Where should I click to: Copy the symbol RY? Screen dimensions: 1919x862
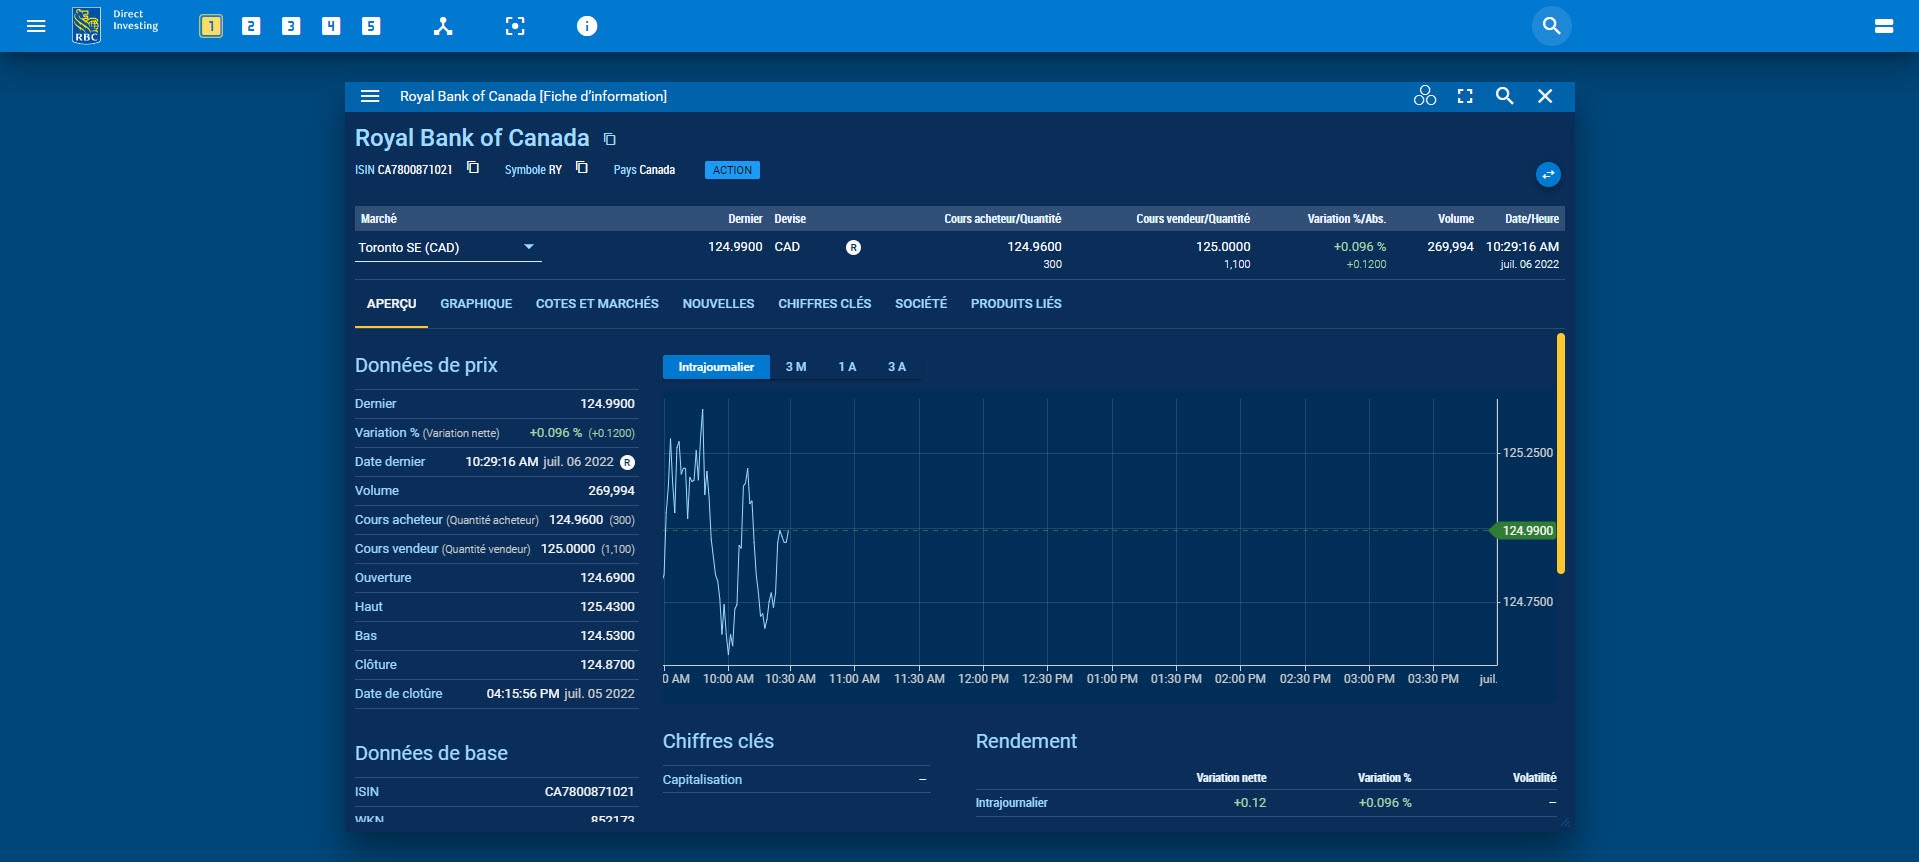[582, 168]
